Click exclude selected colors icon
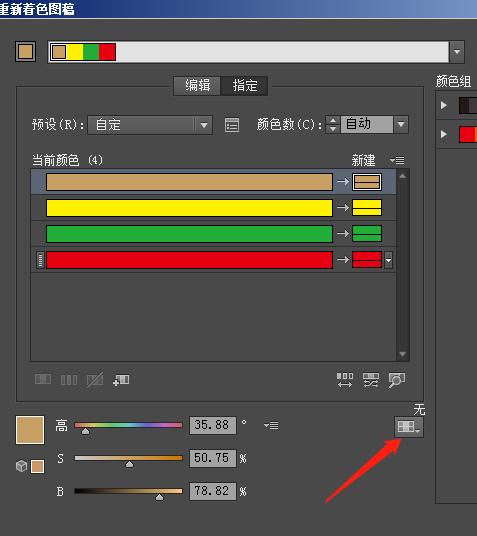Screen dimensions: 477x536 95,380
